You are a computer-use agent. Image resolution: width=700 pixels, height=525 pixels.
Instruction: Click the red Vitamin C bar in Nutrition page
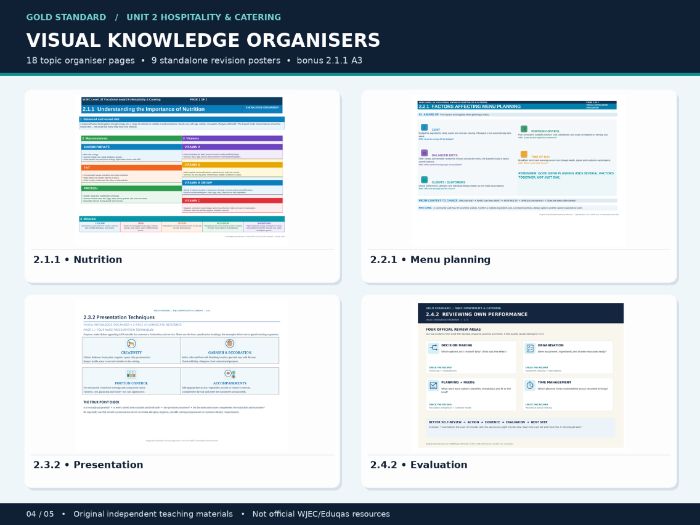coord(232,201)
